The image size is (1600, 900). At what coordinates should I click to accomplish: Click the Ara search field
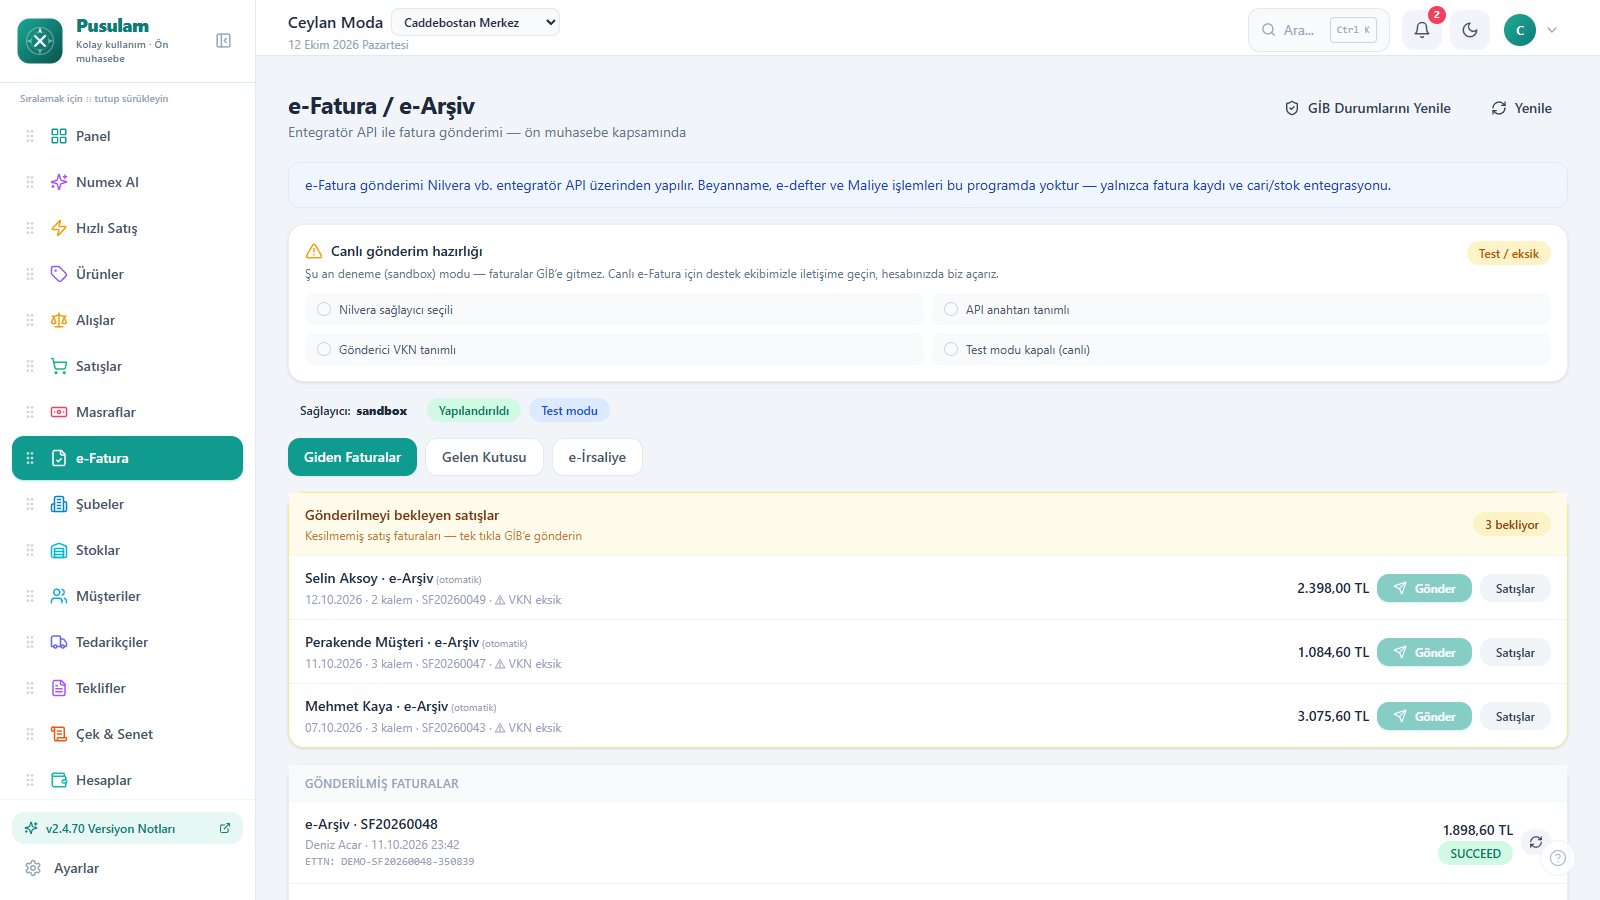[x=1318, y=30]
